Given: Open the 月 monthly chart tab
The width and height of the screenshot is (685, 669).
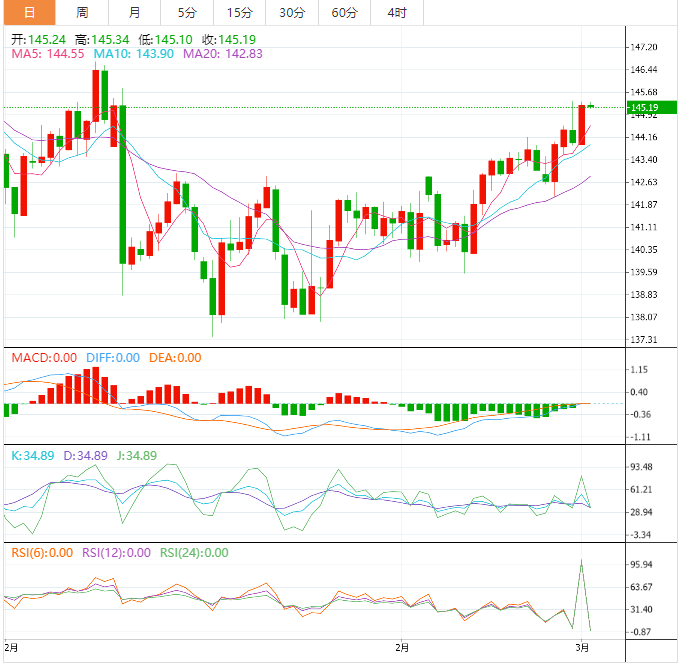Looking at the screenshot, I should pyautogui.click(x=134, y=13).
